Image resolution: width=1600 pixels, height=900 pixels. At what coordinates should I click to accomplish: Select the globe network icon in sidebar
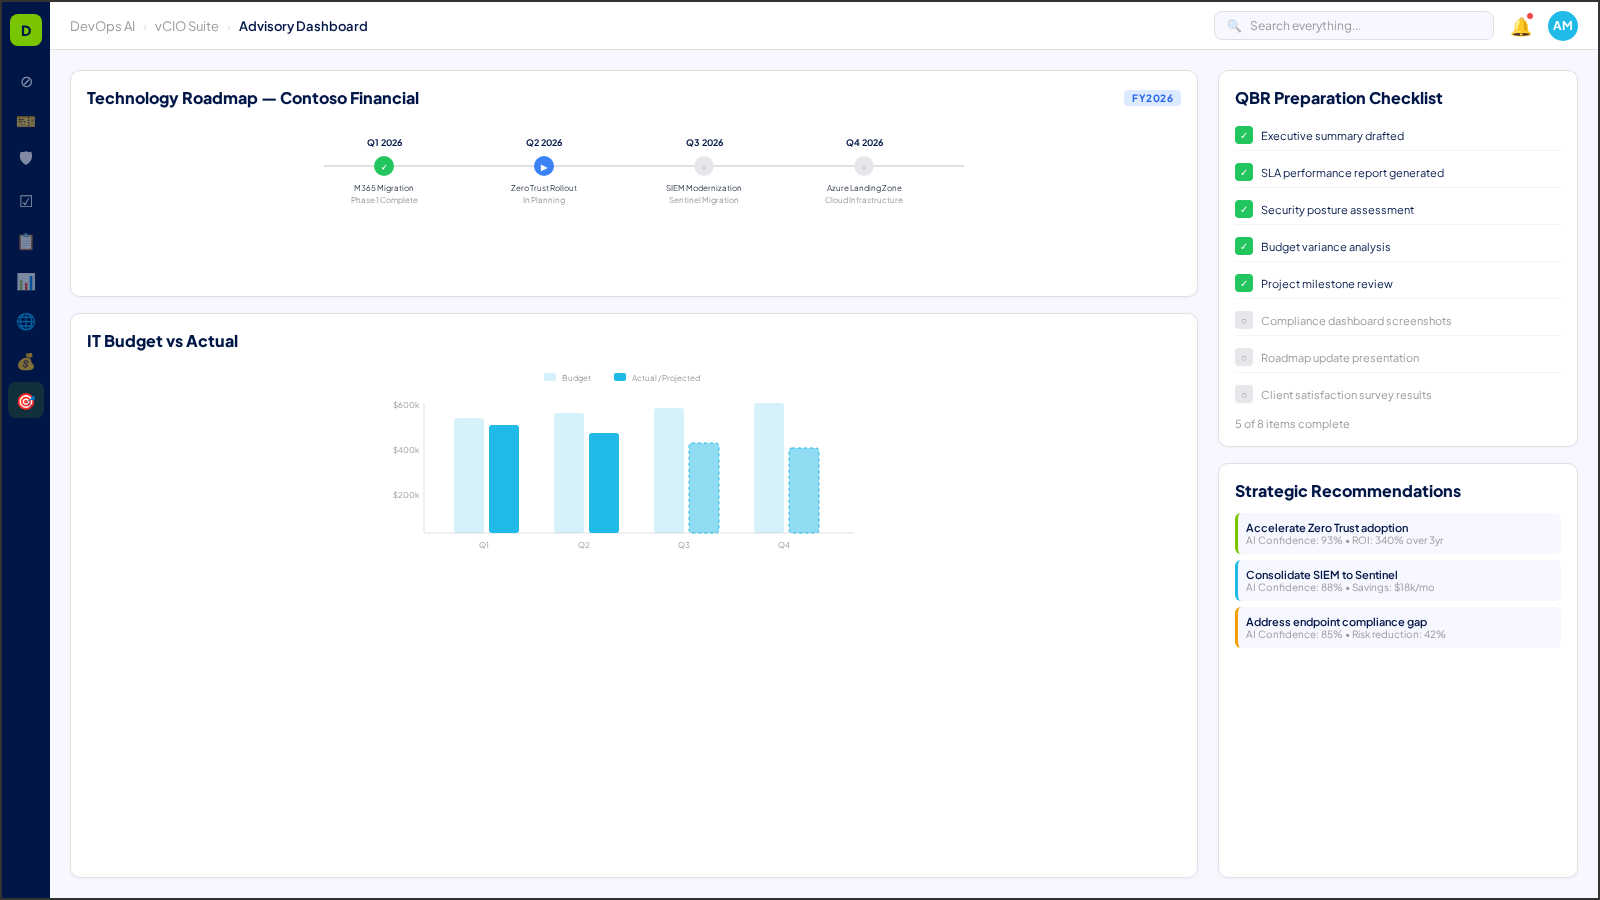coord(26,321)
